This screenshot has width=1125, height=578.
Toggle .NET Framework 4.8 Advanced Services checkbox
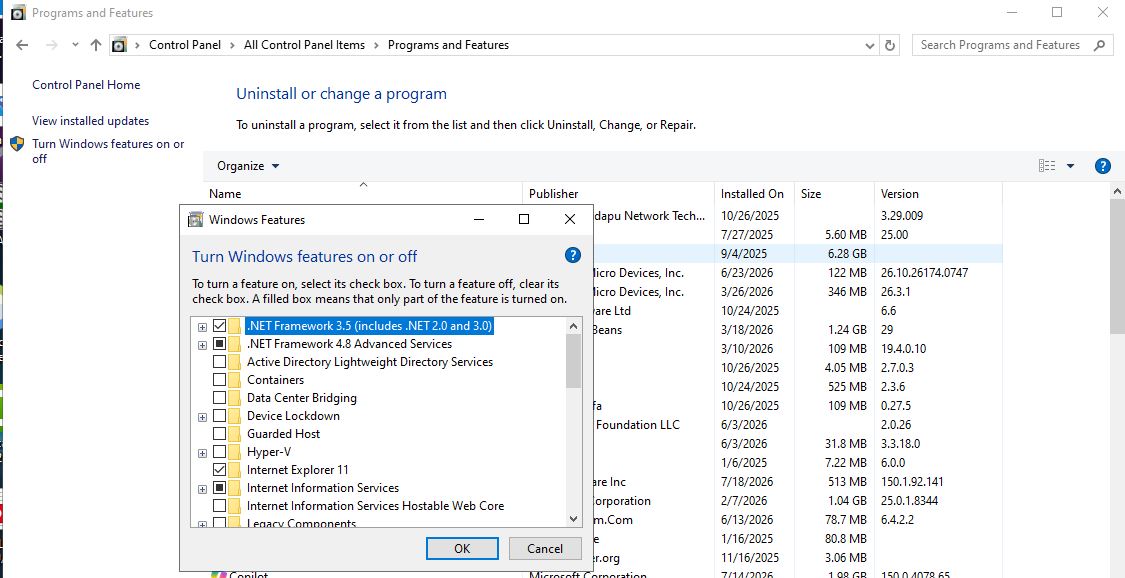[x=220, y=344]
